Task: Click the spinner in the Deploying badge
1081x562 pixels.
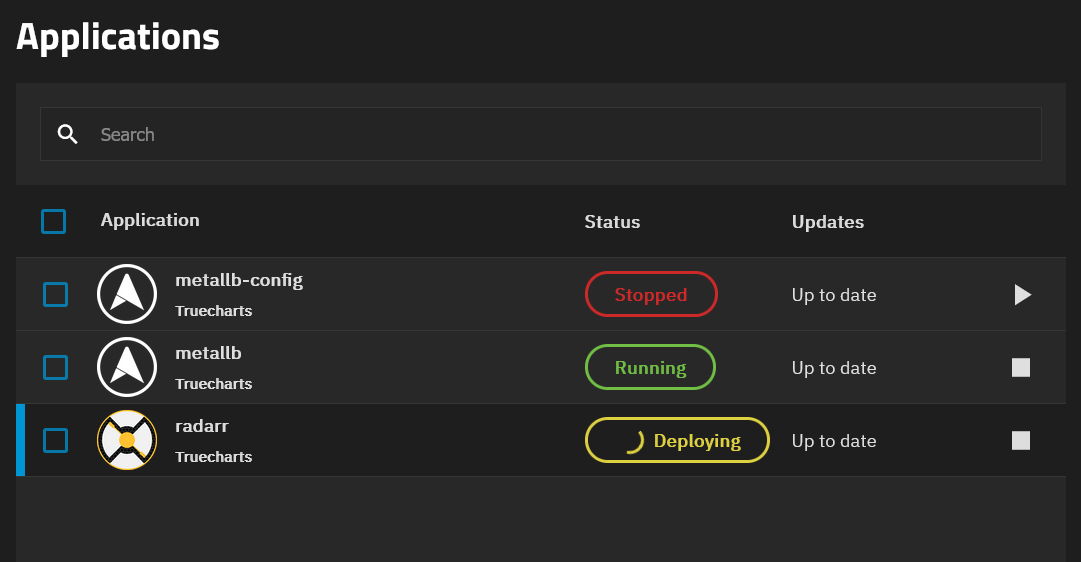Action: 634,441
